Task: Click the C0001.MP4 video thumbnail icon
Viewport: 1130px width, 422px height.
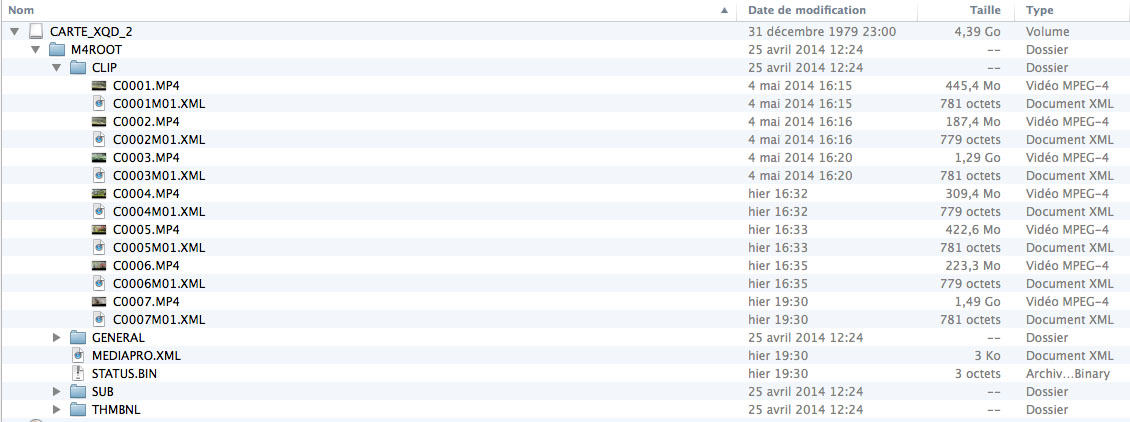Action: [99, 86]
